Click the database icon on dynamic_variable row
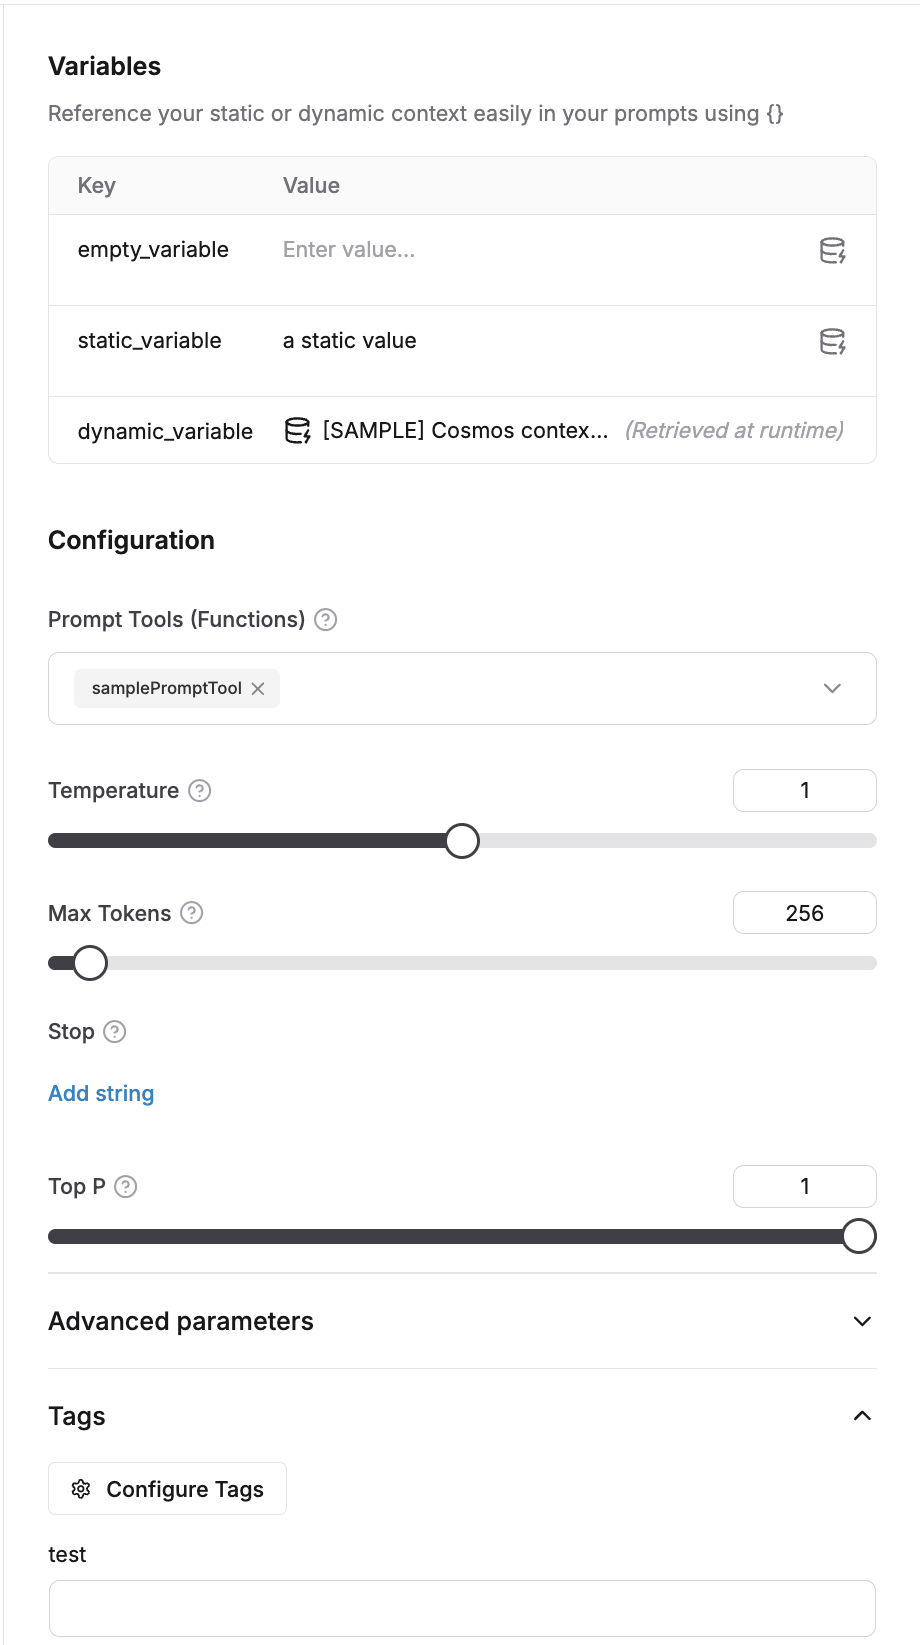Image resolution: width=920 pixels, height=1645 pixels. [297, 430]
